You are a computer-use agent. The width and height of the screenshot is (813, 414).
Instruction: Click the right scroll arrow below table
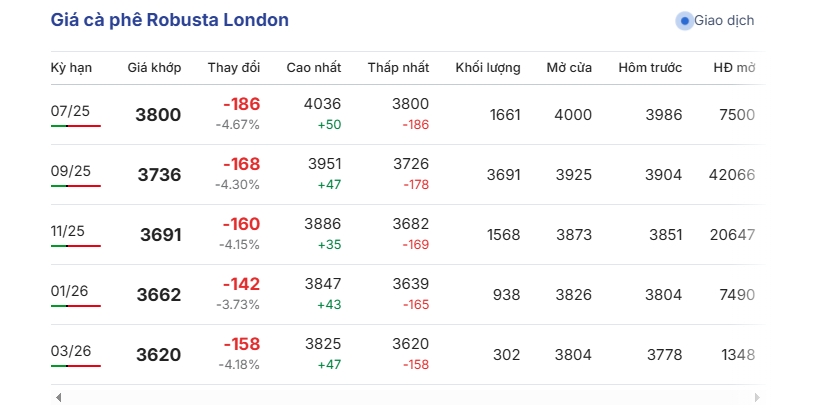click(x=757, y=397)
